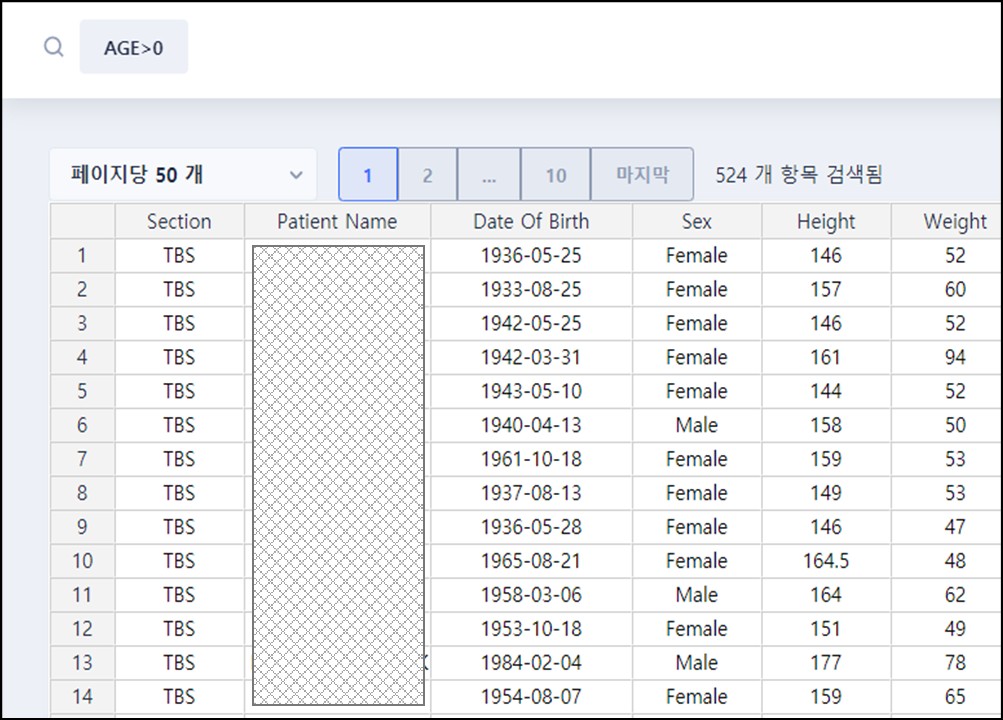Click birth date 1942-05-25
Viewport: 1003px width, 720px height.
[531, 324]
